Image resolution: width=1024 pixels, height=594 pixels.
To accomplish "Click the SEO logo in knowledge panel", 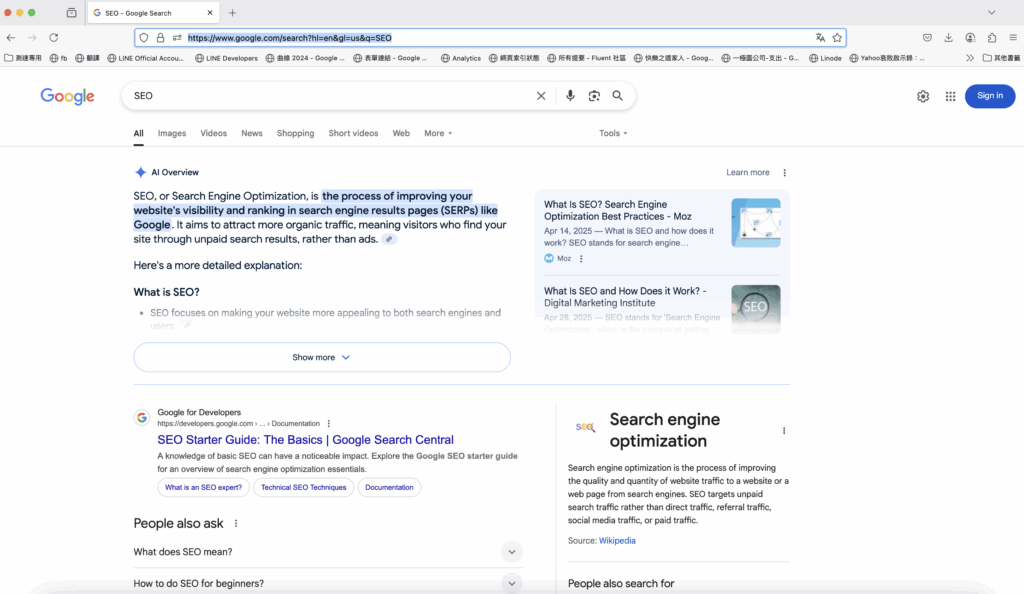I will 585,428.
